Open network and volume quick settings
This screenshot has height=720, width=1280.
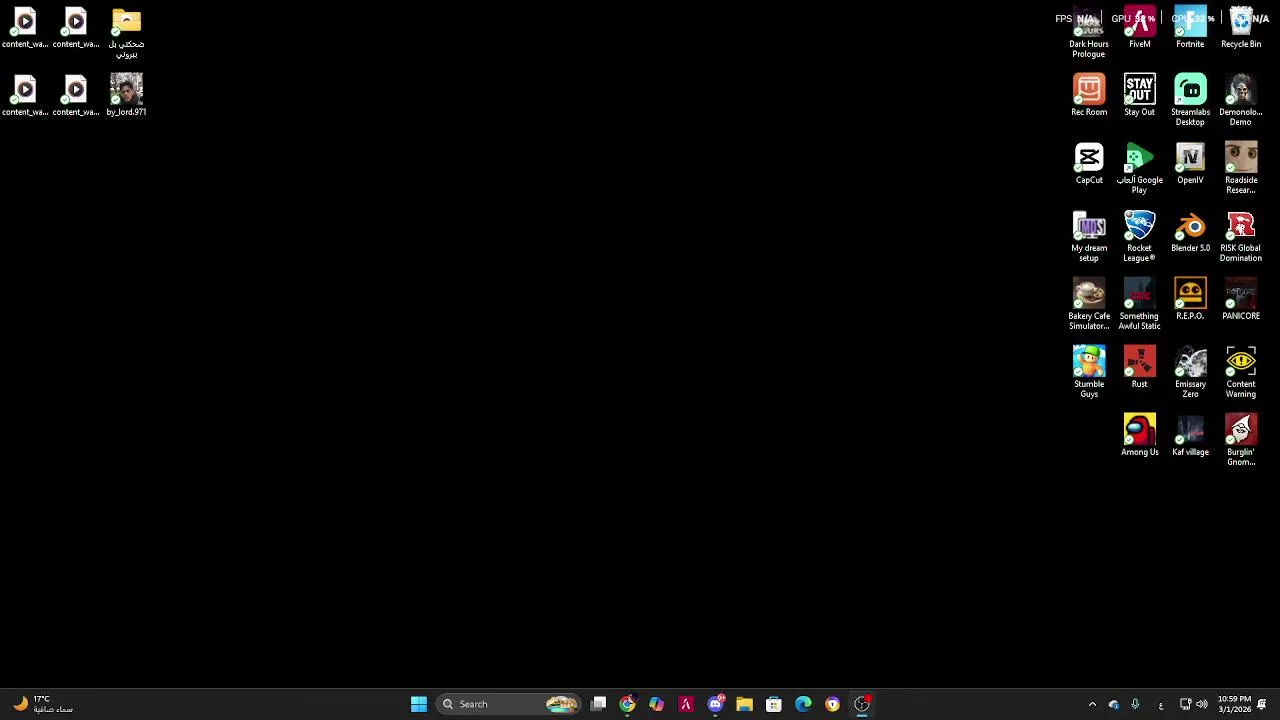tap(1193, 704)
